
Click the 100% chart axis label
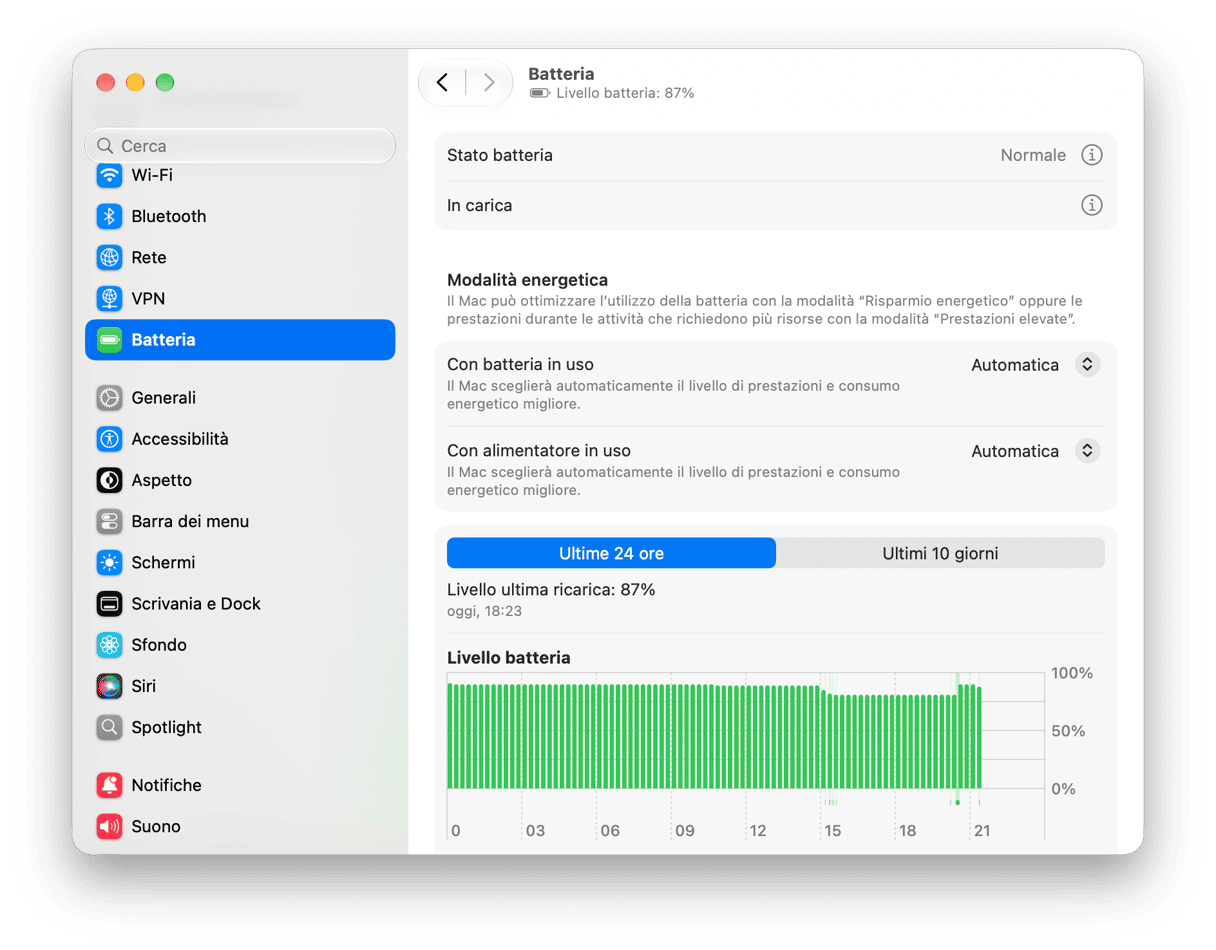(1072, 673)
